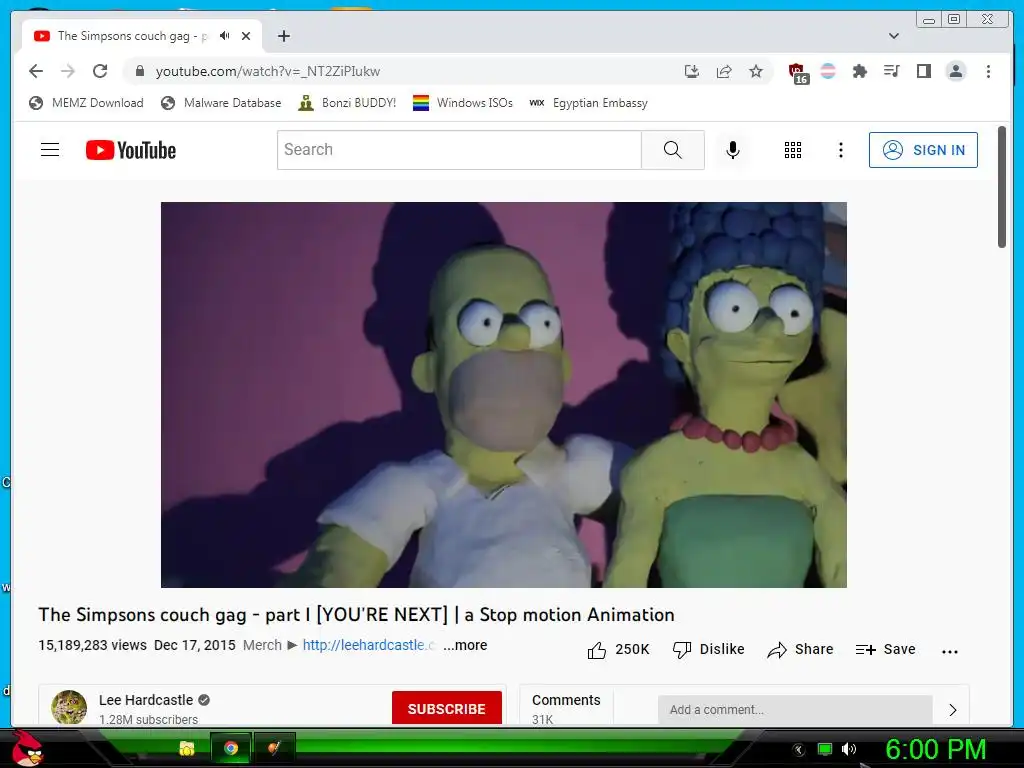Go back to the previous page
This screenshot has height=768, width=1024.
click(x=36, y=71)
